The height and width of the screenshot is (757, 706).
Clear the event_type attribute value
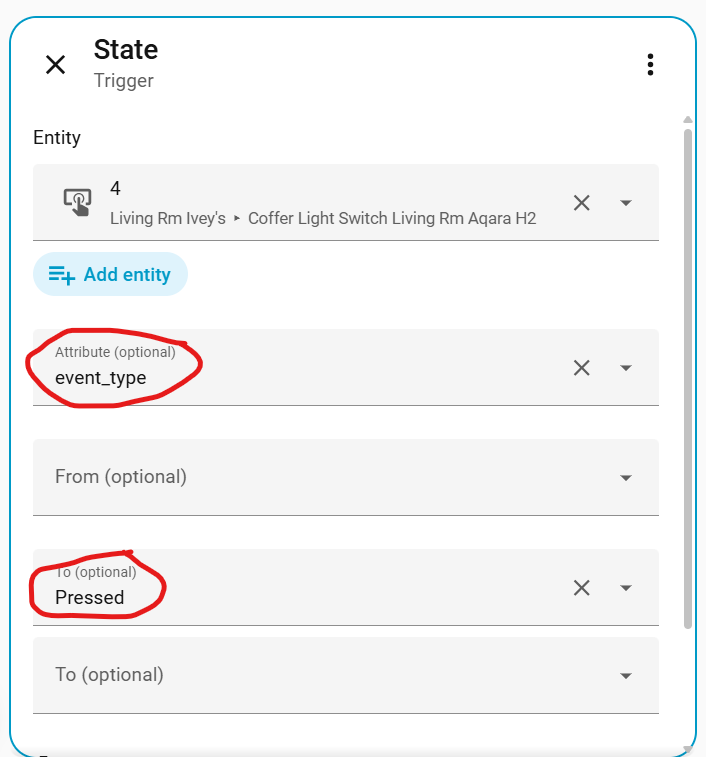(x=581, y=368)
